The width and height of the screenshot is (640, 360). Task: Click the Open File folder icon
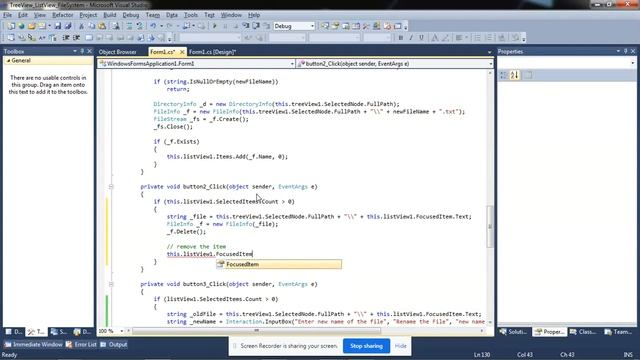31,26
